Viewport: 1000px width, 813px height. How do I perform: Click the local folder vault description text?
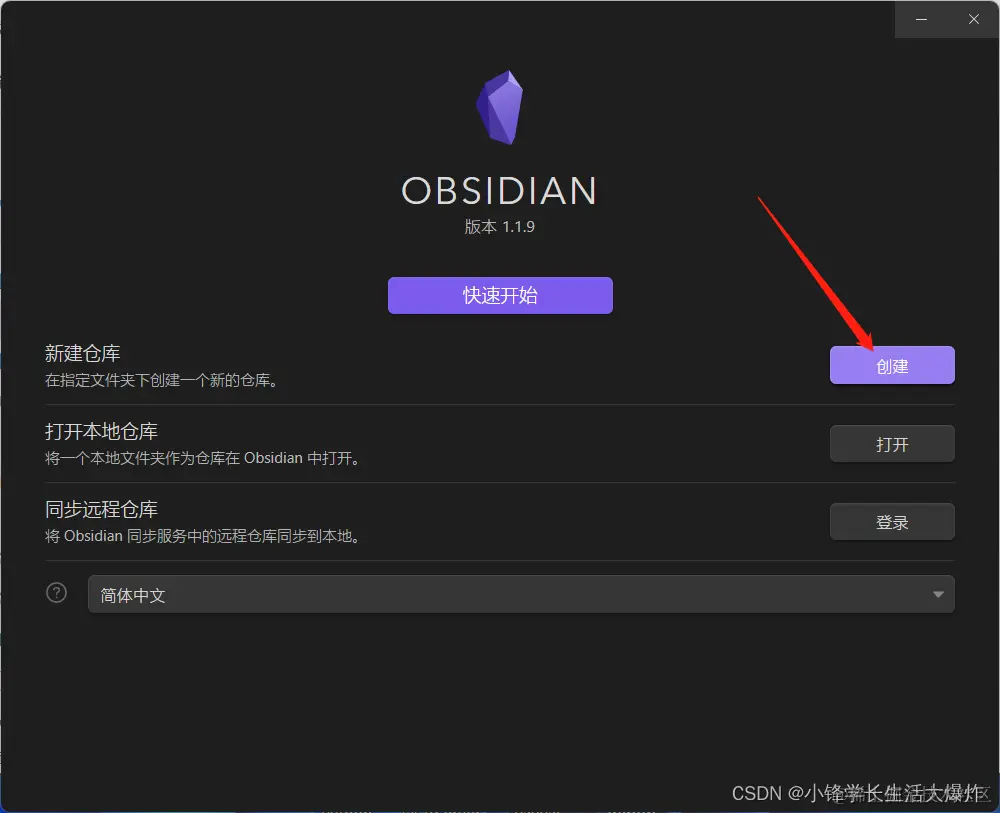point(203,458)
